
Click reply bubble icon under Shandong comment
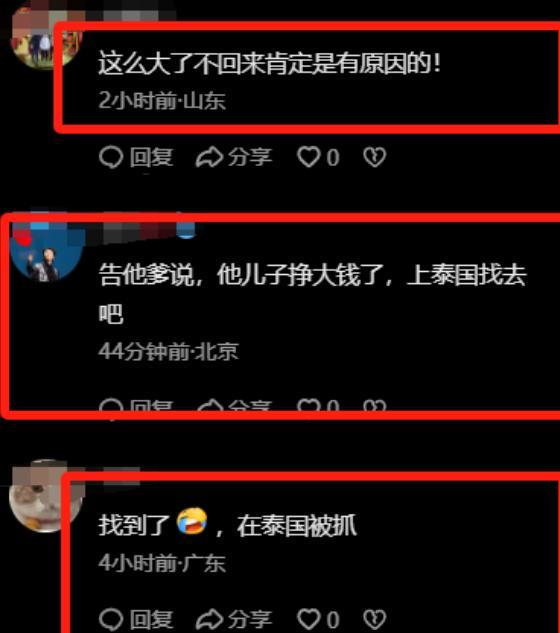tap(111, 157)
